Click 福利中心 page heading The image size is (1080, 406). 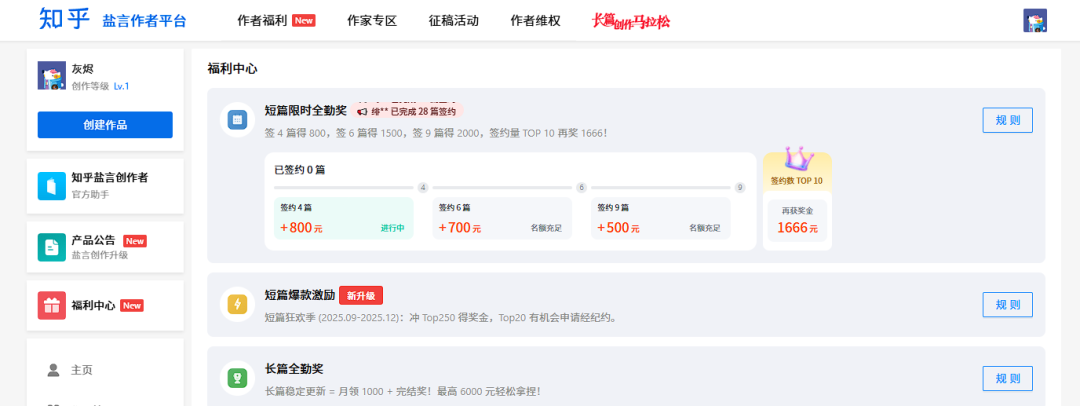pos(233,69)
